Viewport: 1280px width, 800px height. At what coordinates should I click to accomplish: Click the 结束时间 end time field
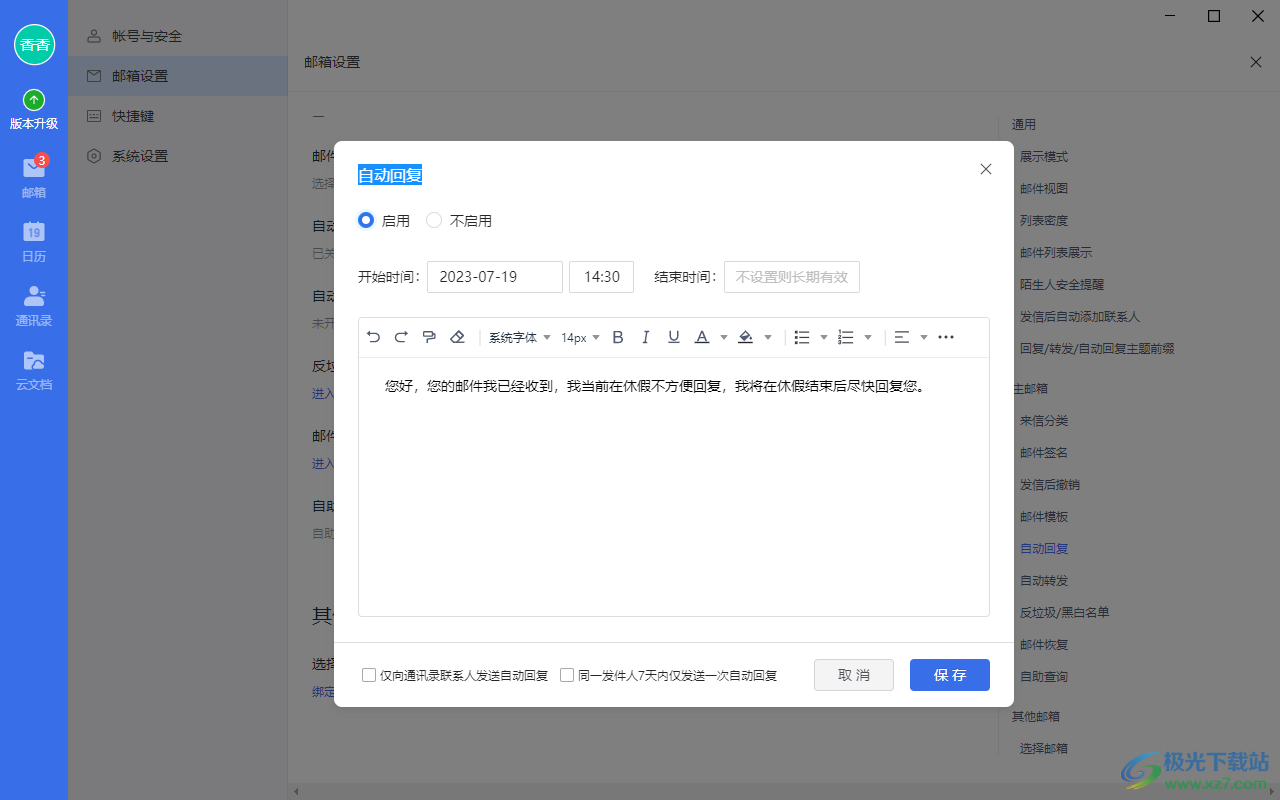coord(792,277)
